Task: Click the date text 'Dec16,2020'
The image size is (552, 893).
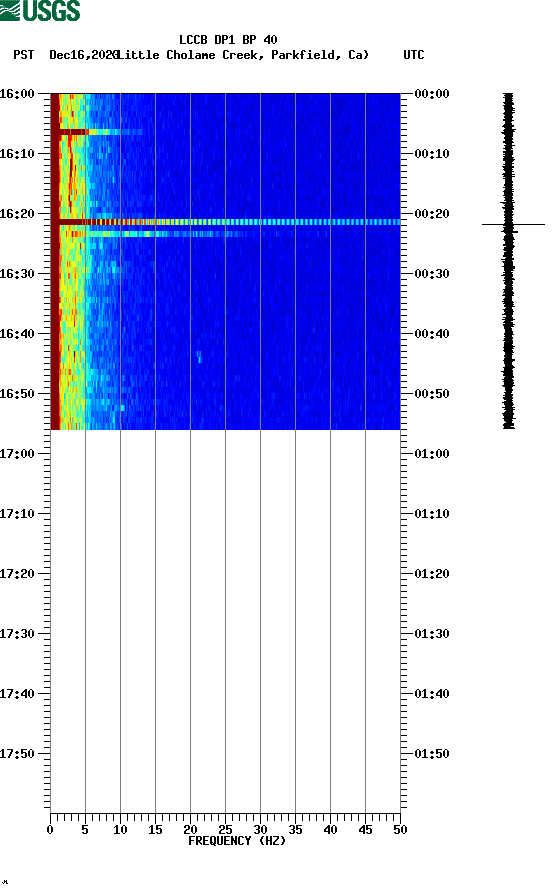Action: (x=83, y=55)
